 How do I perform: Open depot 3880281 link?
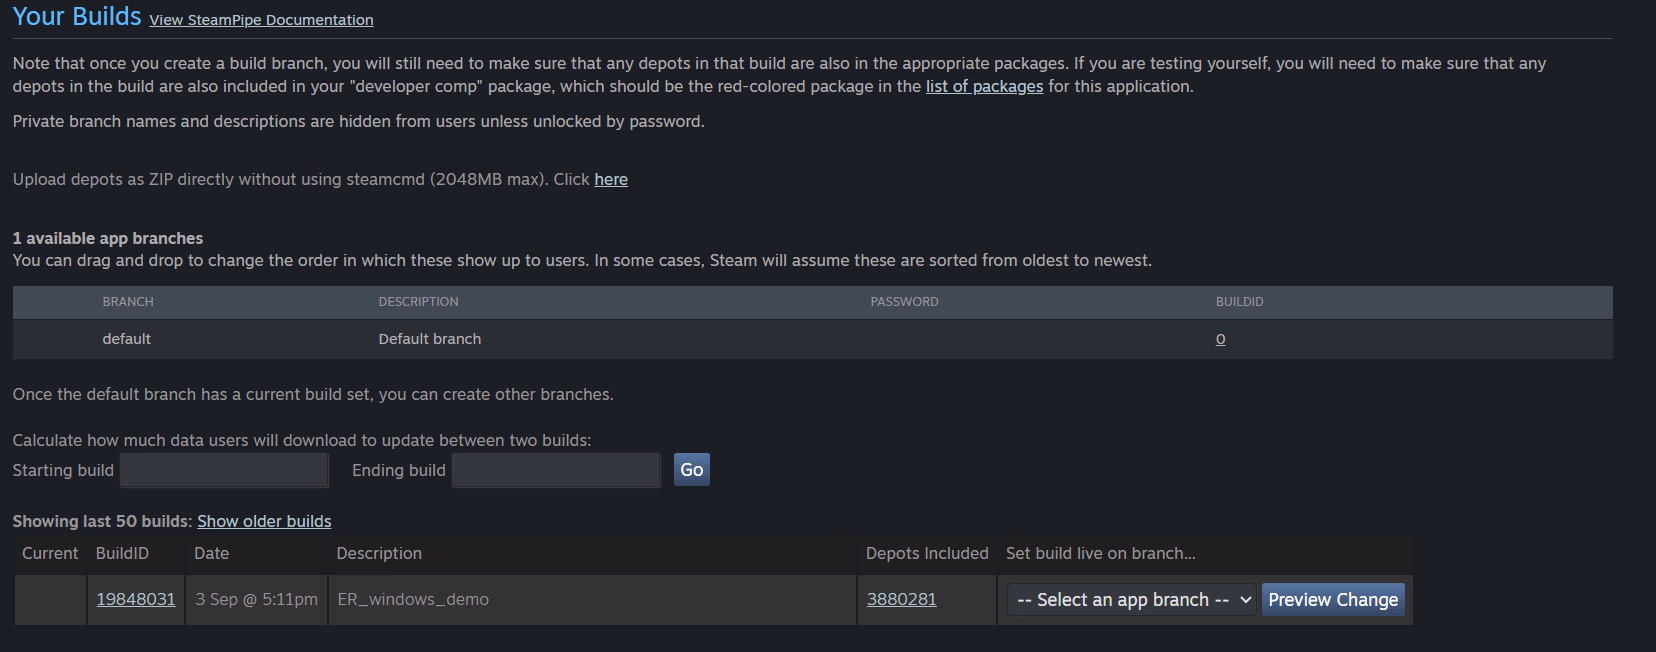coord(901,600)
